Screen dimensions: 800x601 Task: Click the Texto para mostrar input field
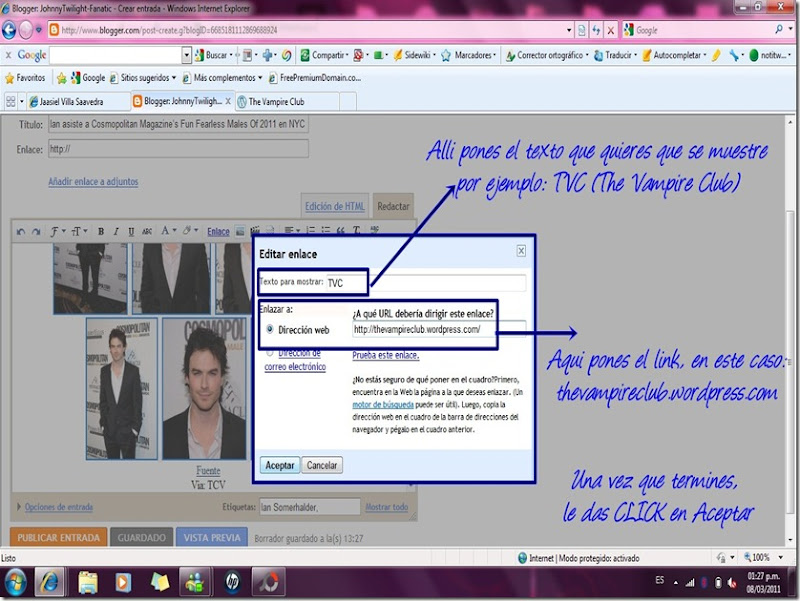(x=426, y=283)
